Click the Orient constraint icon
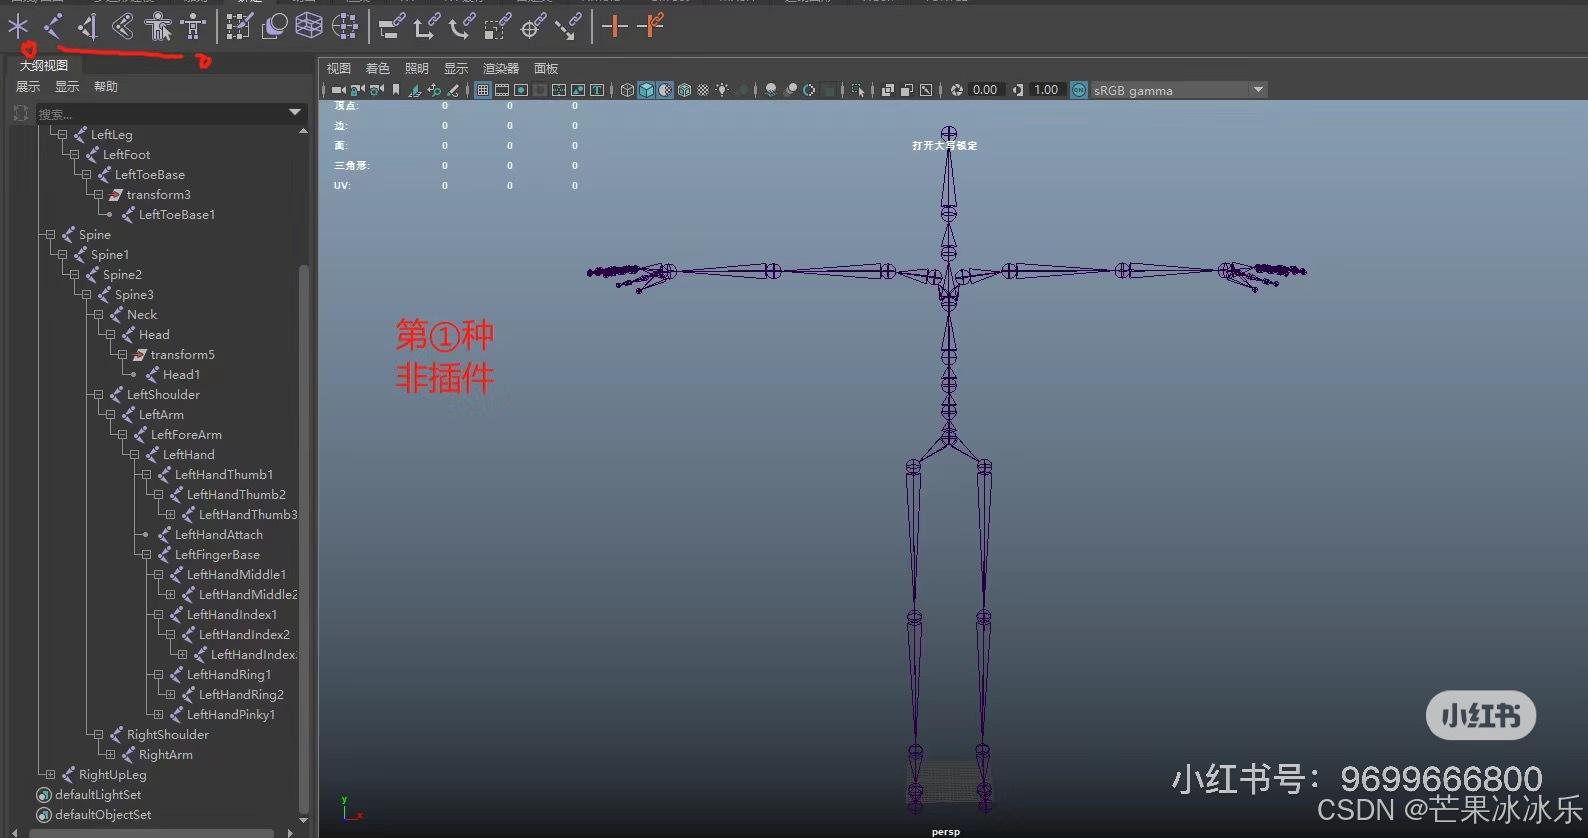The width and height of the screenshot is (1588, 838). tap(460, 27)
